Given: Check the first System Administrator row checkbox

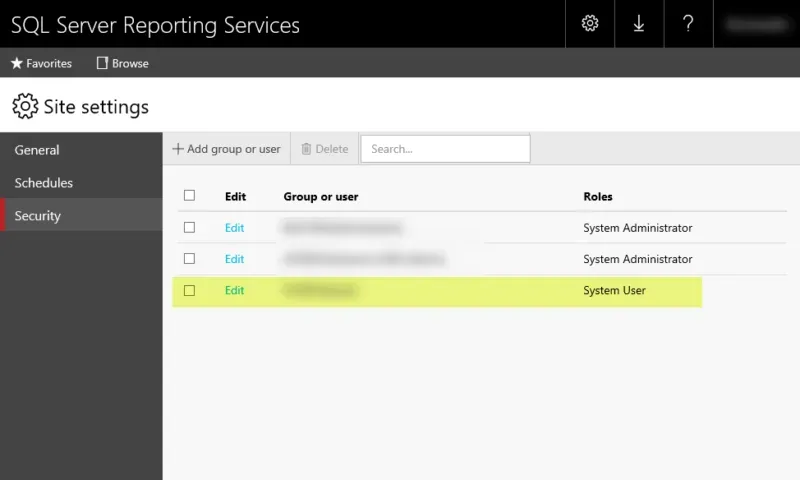Looking at the screenshot, I should (x=189, y=227).
